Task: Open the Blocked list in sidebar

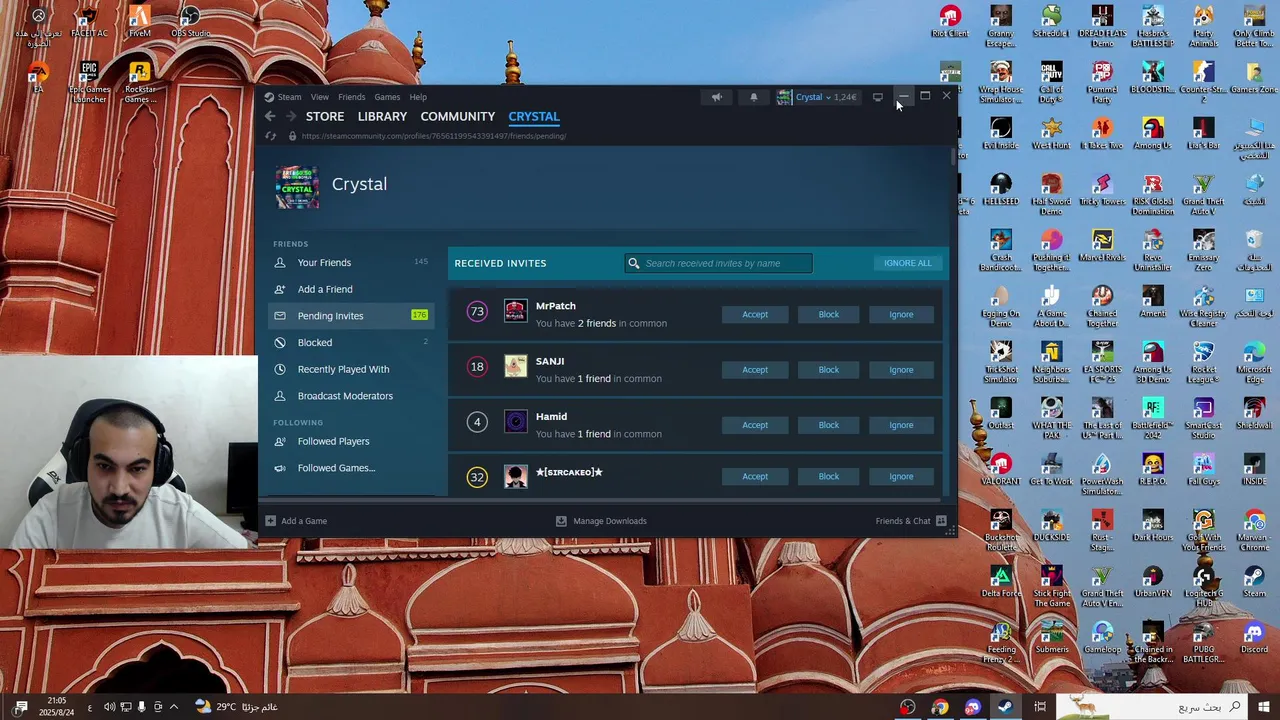Action: tap(351, 342)
